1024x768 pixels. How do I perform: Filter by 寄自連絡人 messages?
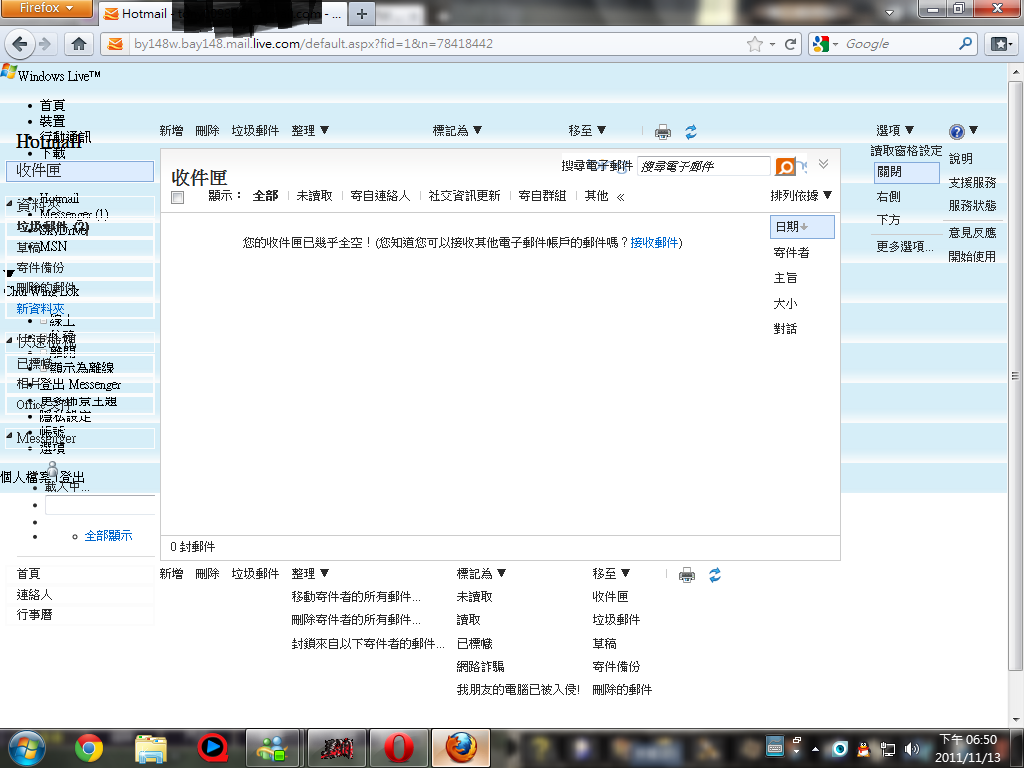click(380, 196)
